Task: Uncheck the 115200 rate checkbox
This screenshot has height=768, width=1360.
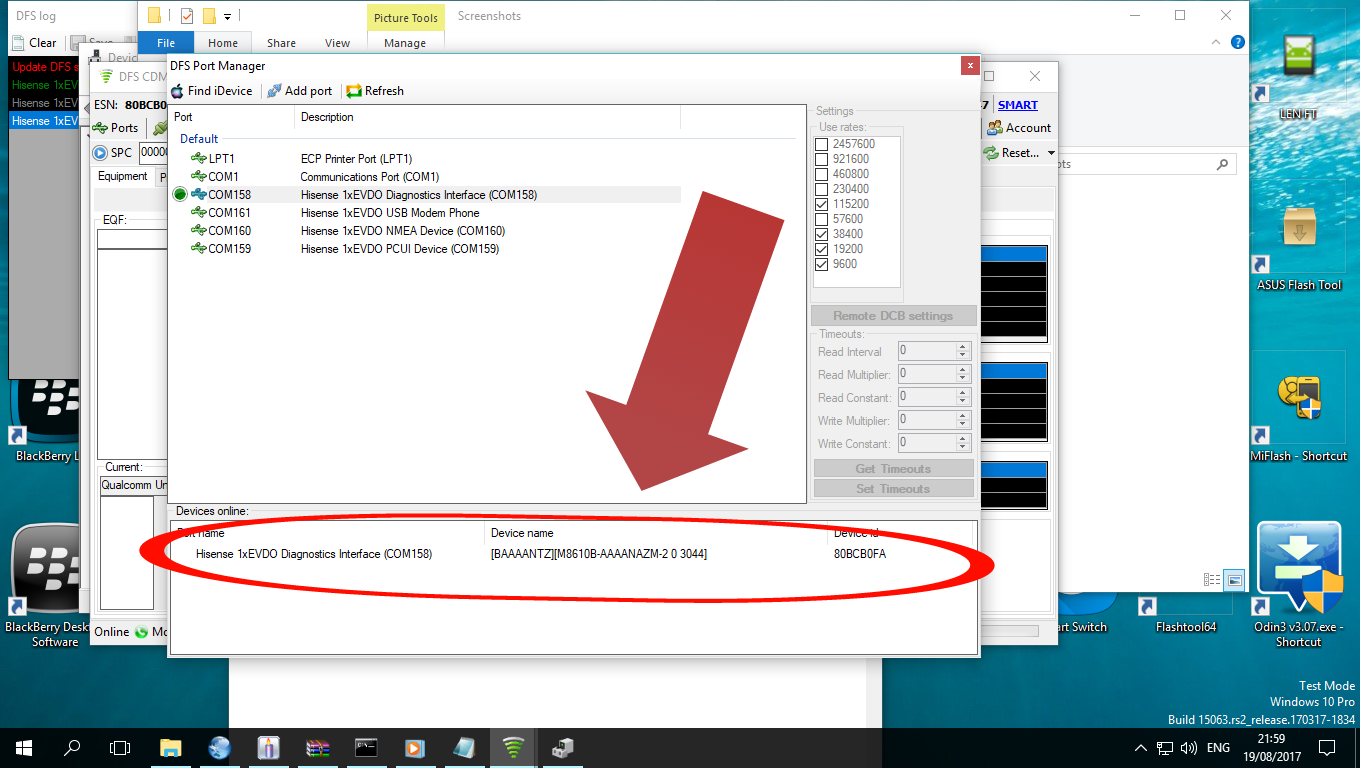Action: tap(822, 204)
